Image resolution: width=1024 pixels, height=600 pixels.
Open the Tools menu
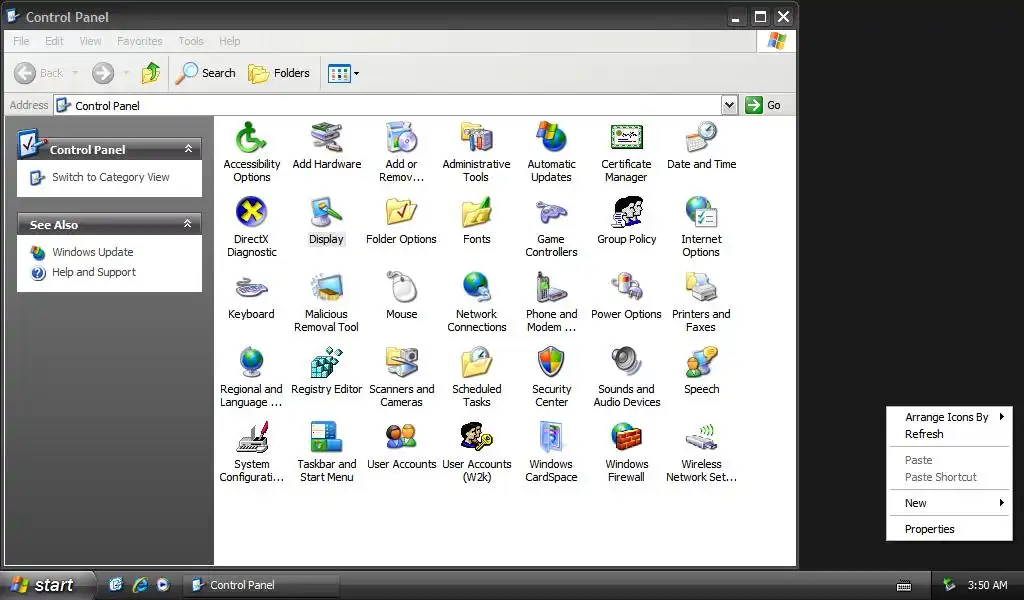(x=191, y=41)
